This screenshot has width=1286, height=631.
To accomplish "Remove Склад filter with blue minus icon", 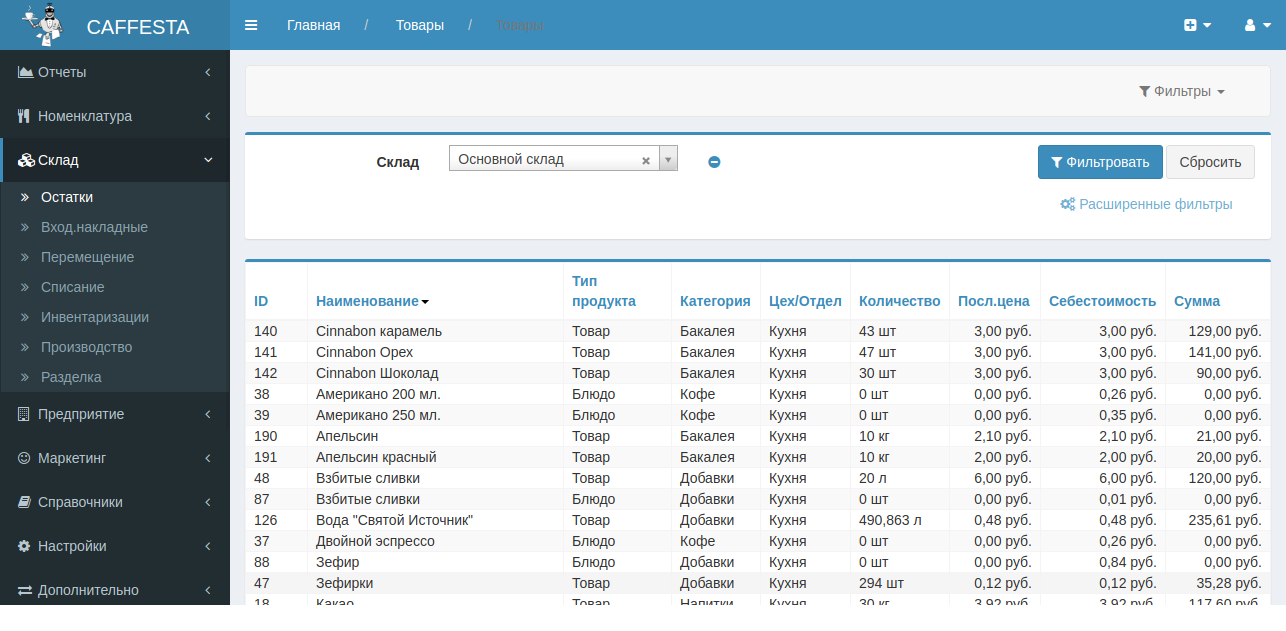I will tap(714, 162).
